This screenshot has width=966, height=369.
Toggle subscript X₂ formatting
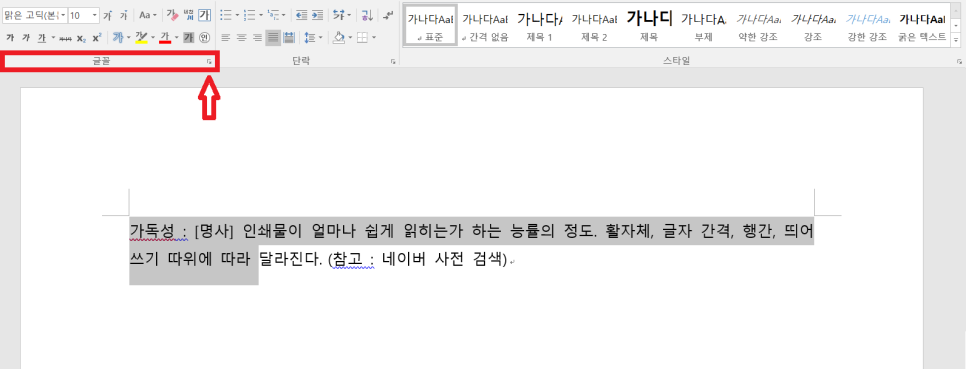(x=81, y=38)
